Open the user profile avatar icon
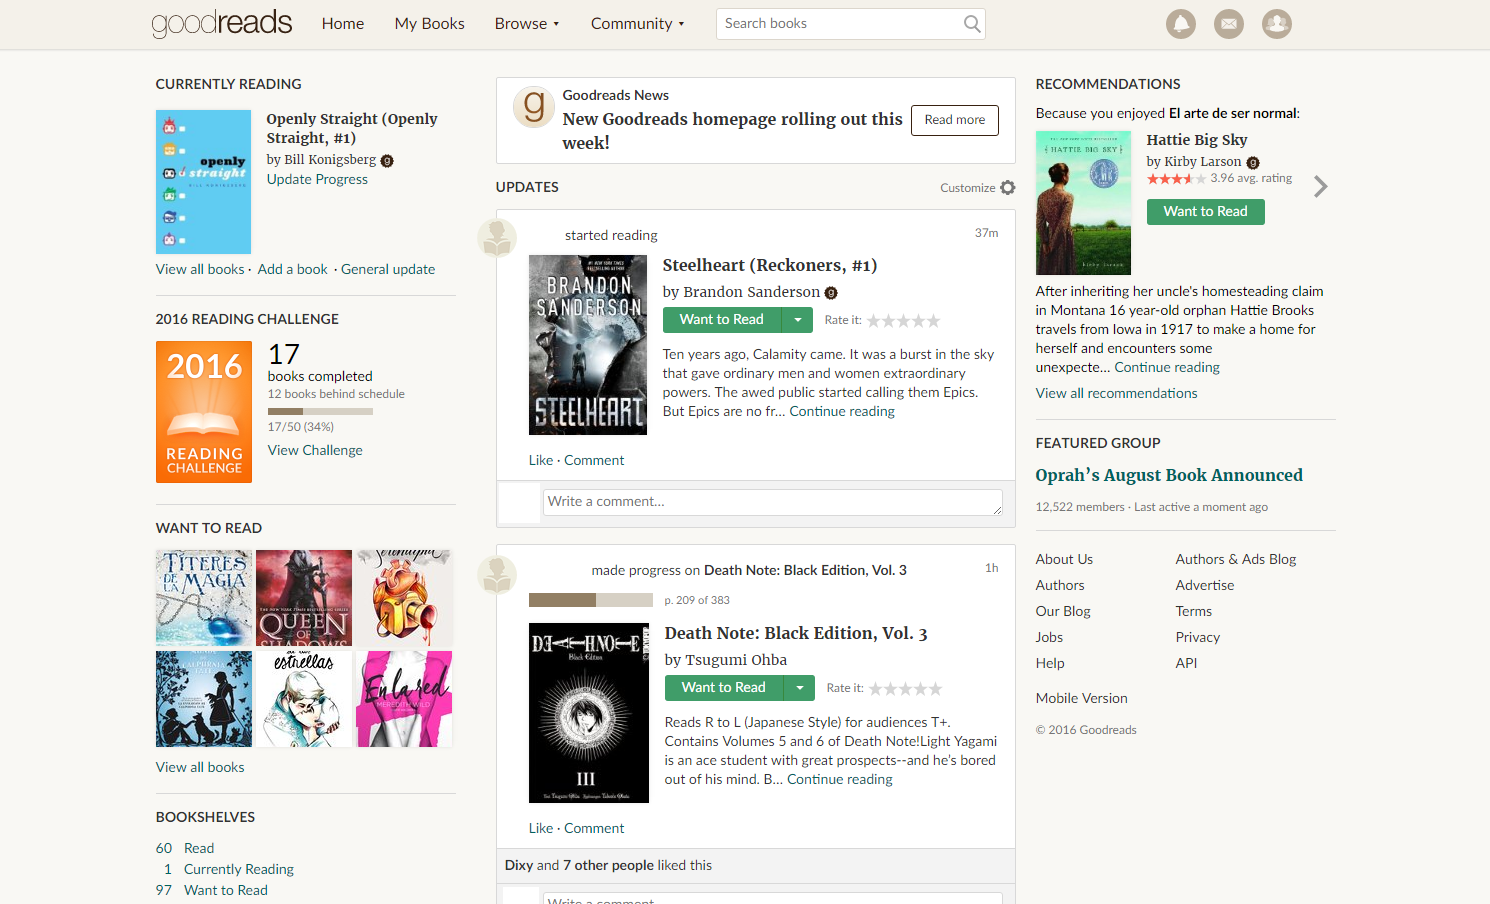The image size is (1490, 904). coord(1276,24)
